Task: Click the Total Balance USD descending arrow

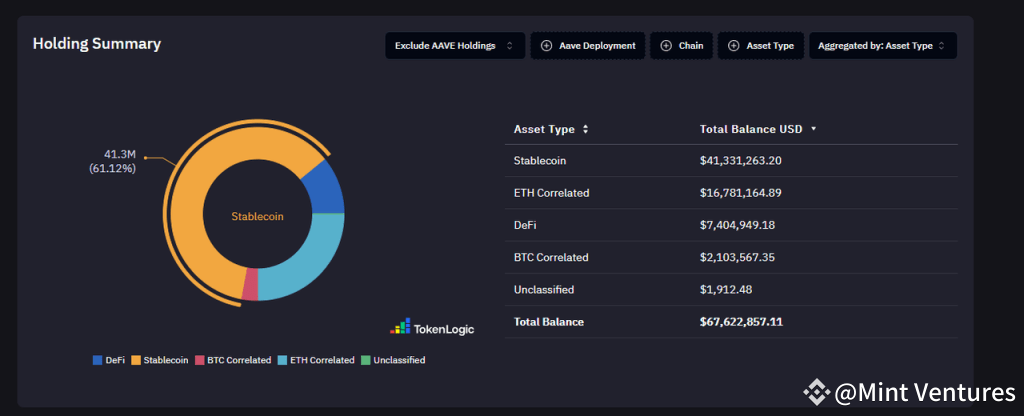Action: pos(813,129)
